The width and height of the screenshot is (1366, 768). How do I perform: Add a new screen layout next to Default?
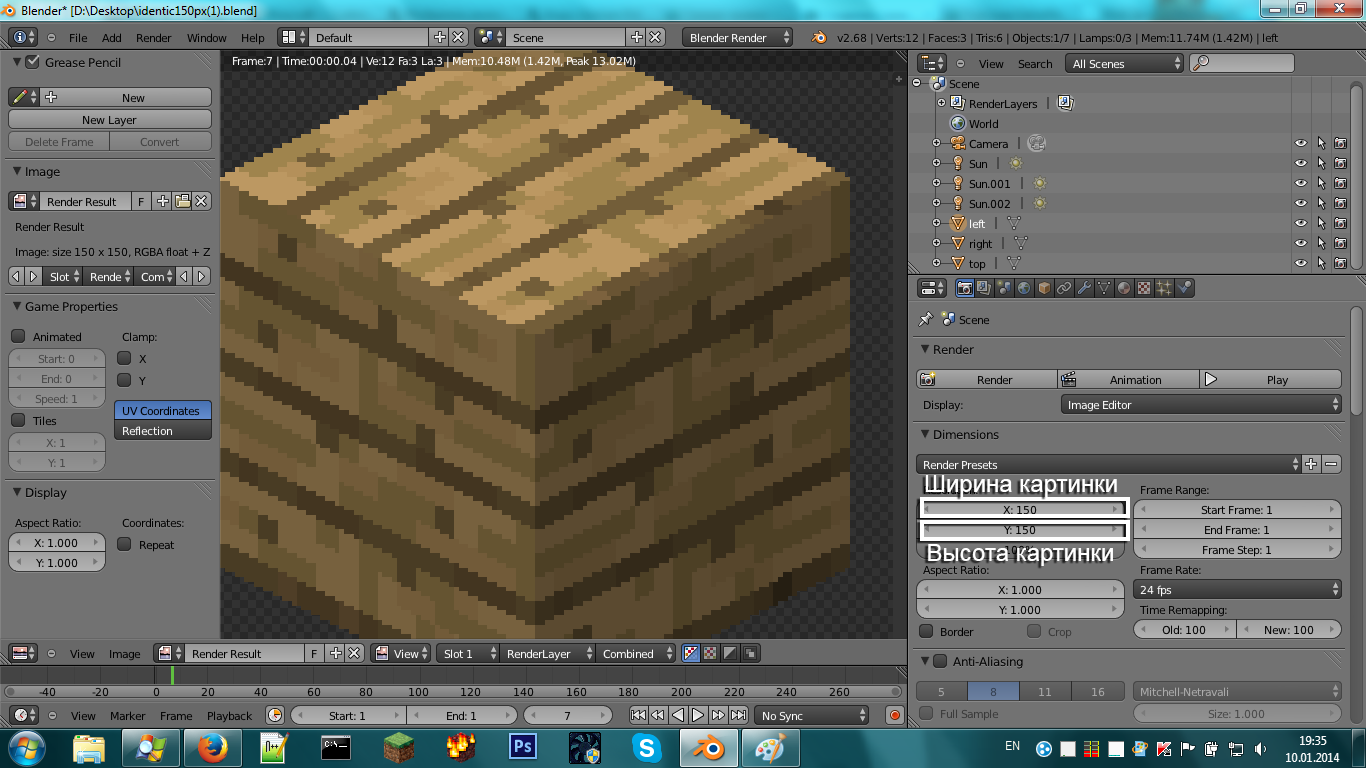pos(439,37)
